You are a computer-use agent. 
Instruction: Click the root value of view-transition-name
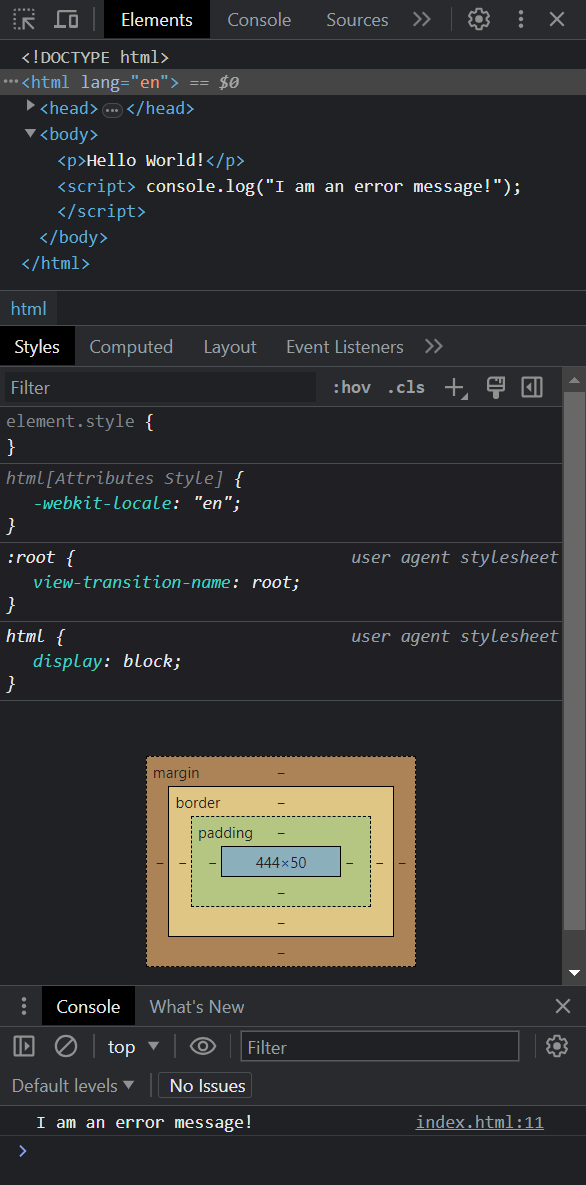[x=273, y=583]
